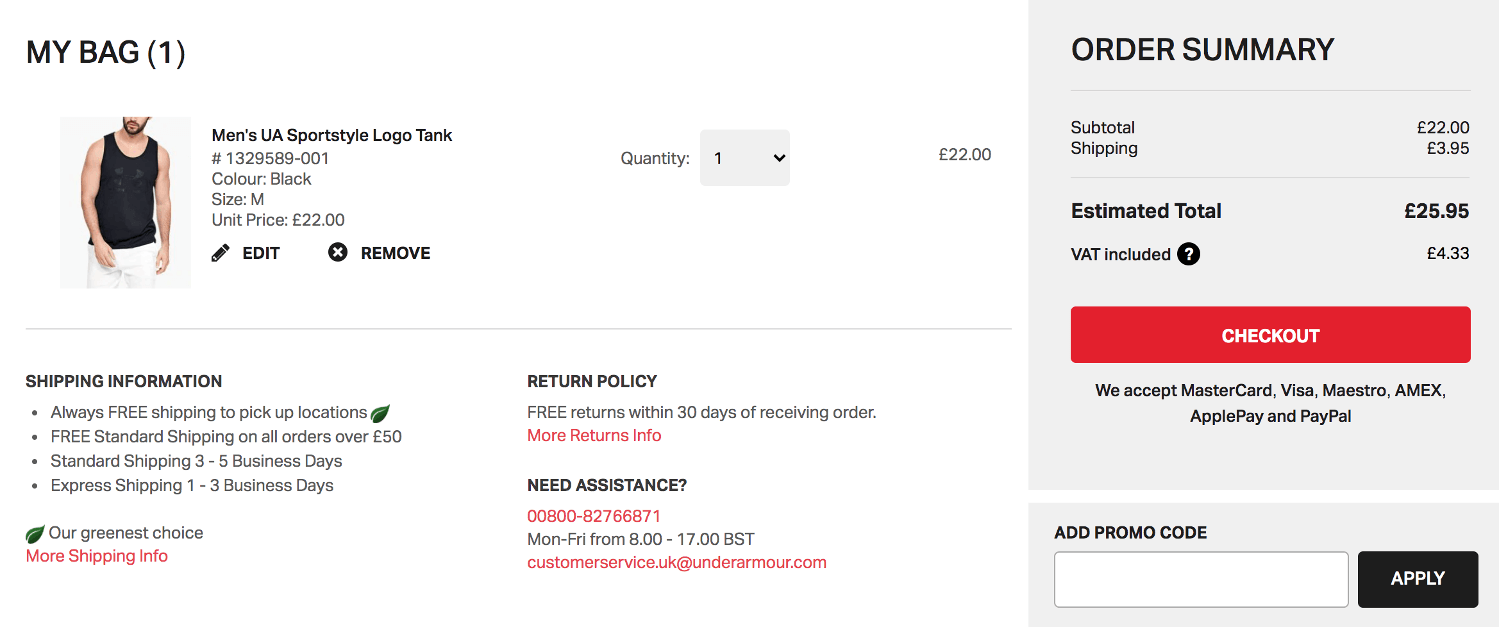Image resolution: width=1500 pixels, height=627 pixels.
Task: Focus the promo code input field
Action: pyautogui.click(x=1201, y=579)
